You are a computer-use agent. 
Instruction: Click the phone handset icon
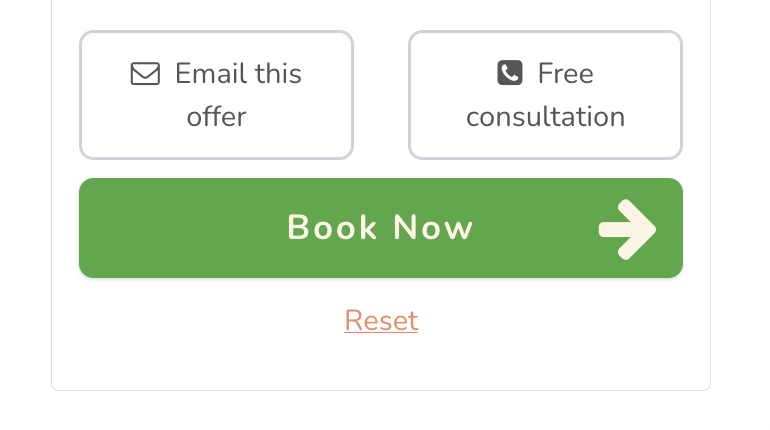510,73
